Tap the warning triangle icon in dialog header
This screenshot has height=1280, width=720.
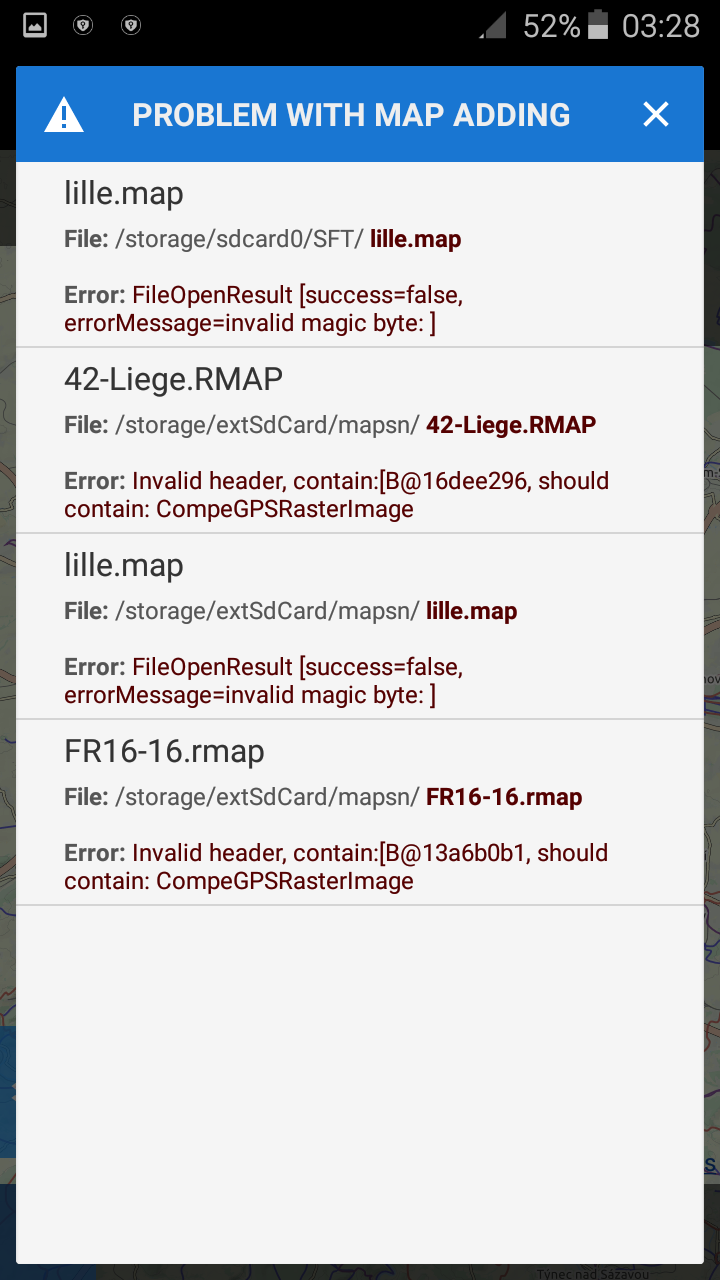(x=64, y=115)
